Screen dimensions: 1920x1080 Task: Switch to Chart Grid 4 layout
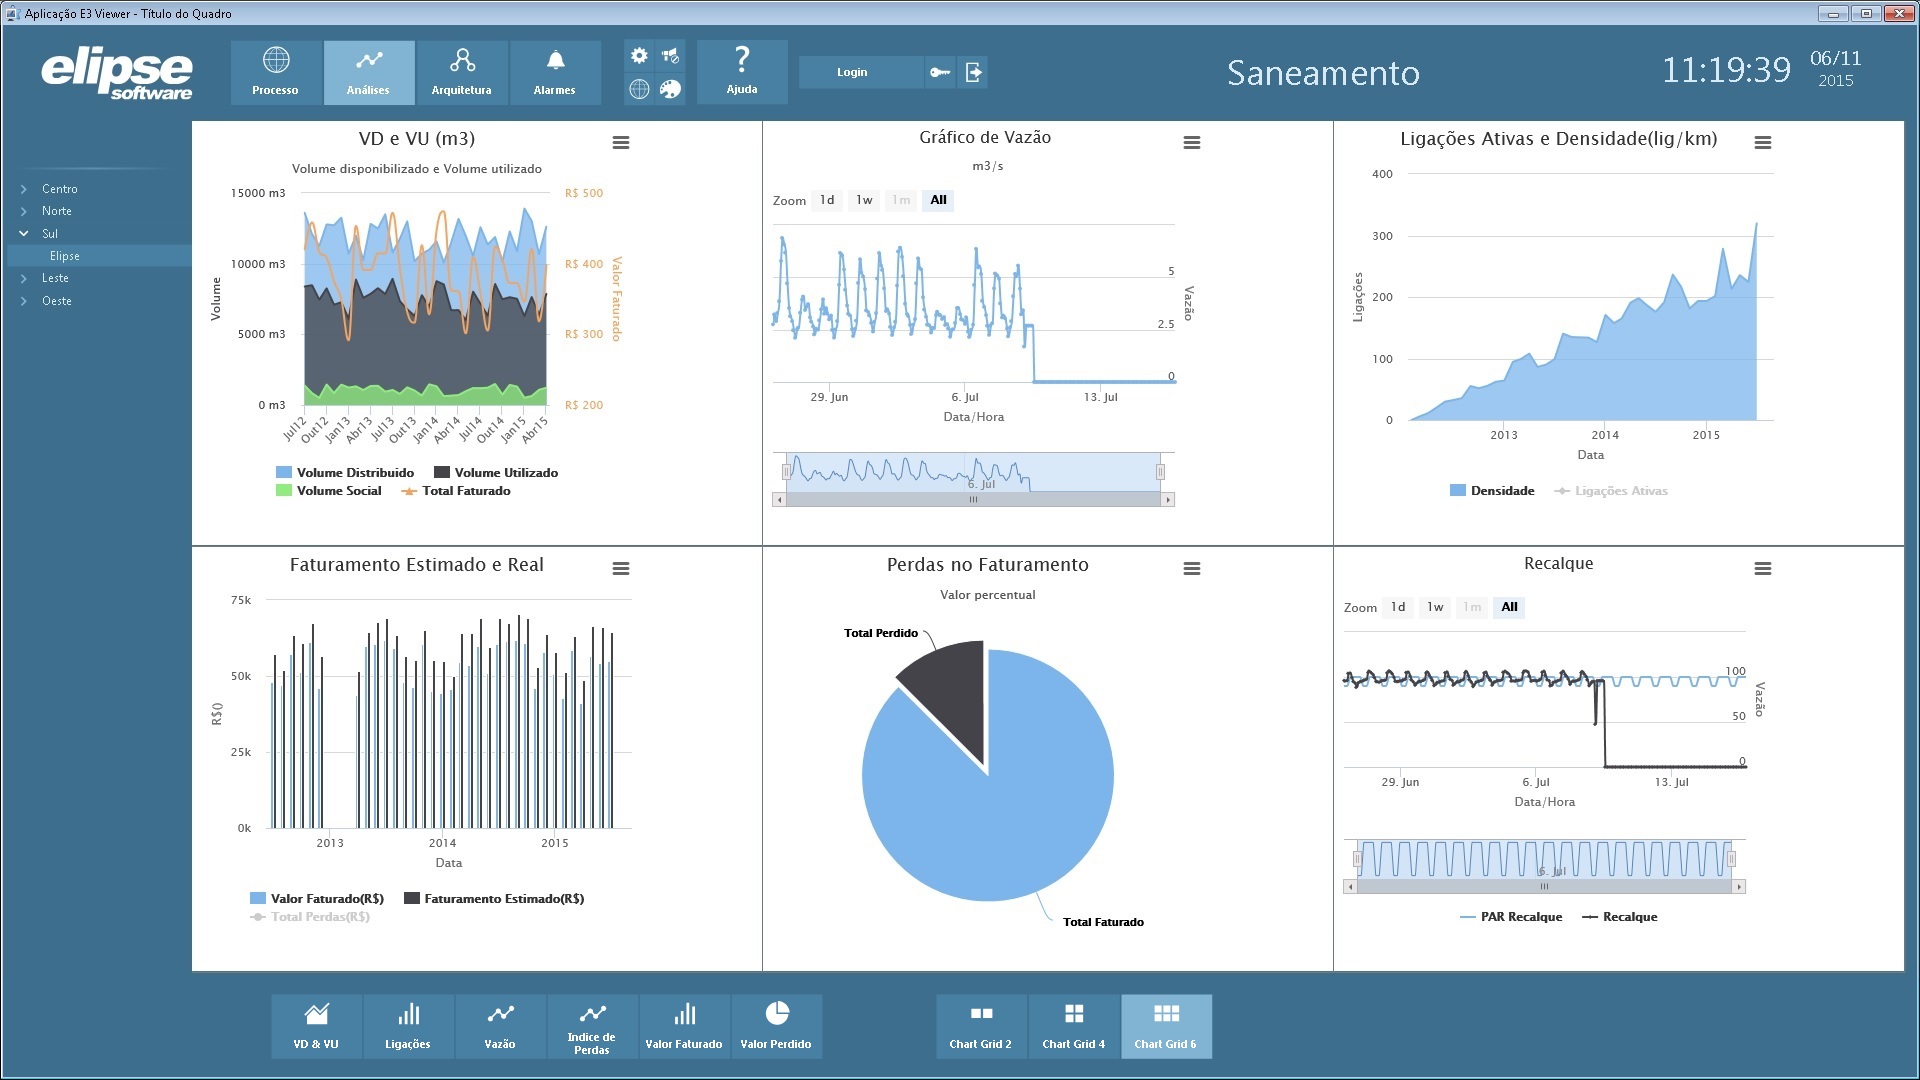(x=1074, y=1026)
